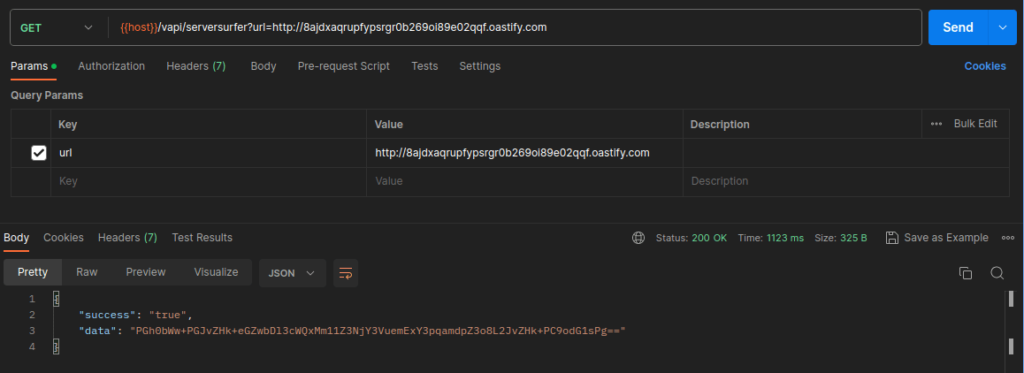The width and height of the screenshot is (1024, 373).
Task: Open the response Cookies tab
Action: tap(63, 238)
